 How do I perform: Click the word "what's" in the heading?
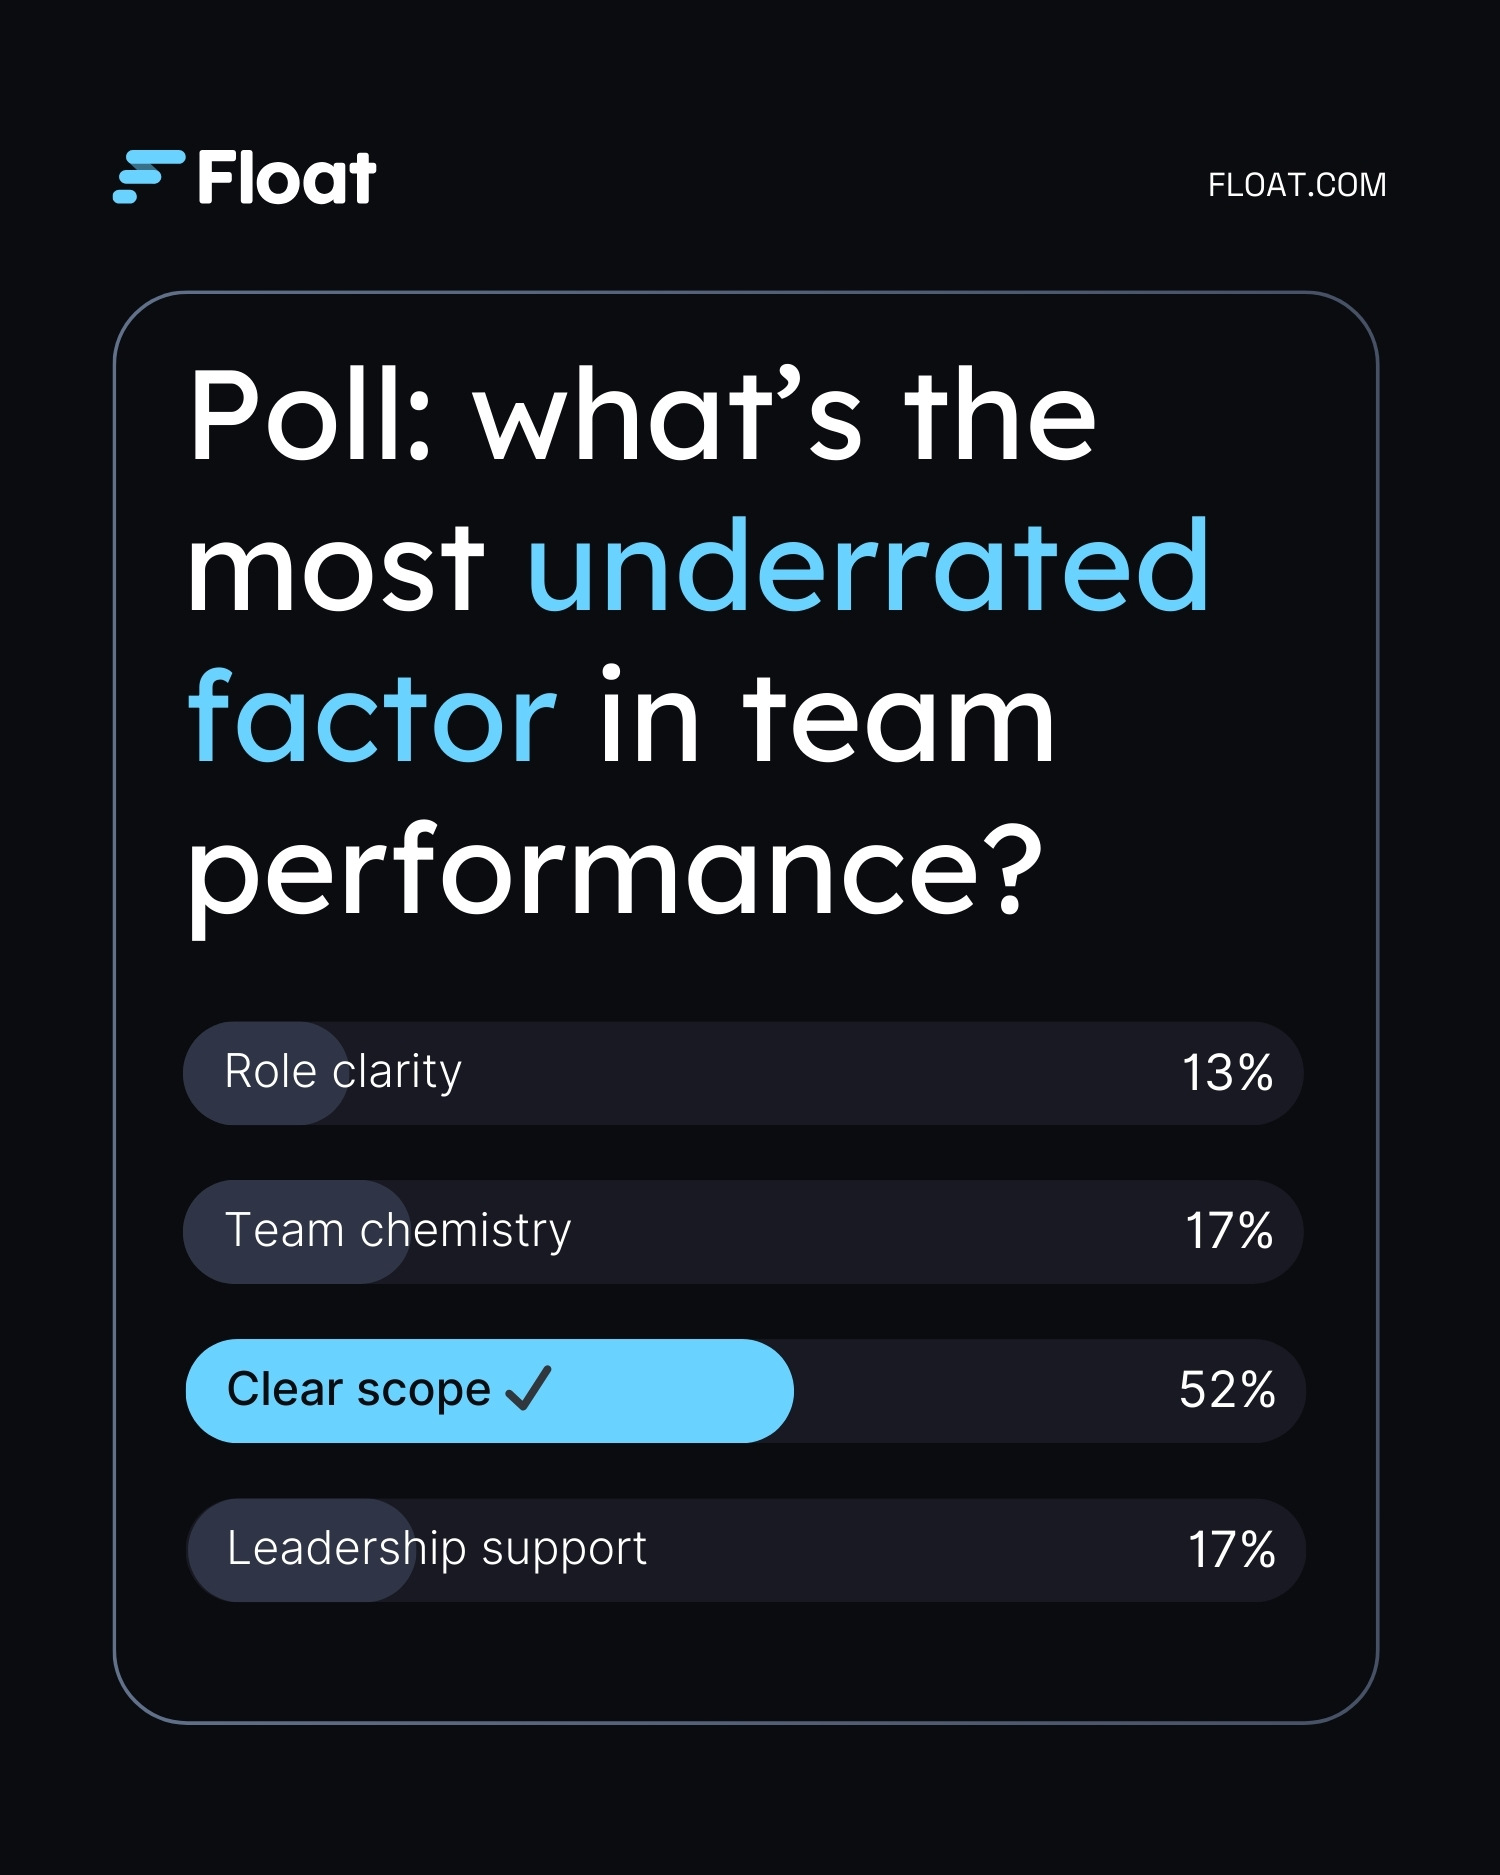click(668, 415)
